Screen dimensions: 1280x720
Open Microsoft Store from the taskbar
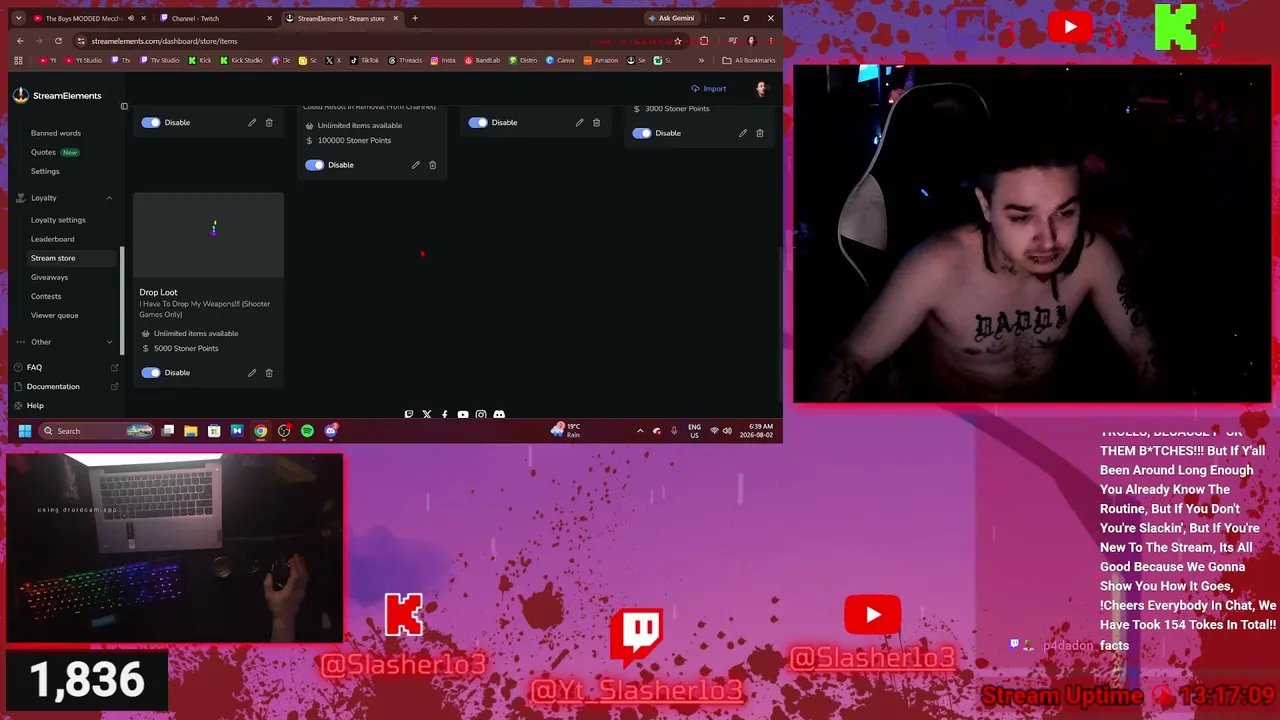[214, 431]
